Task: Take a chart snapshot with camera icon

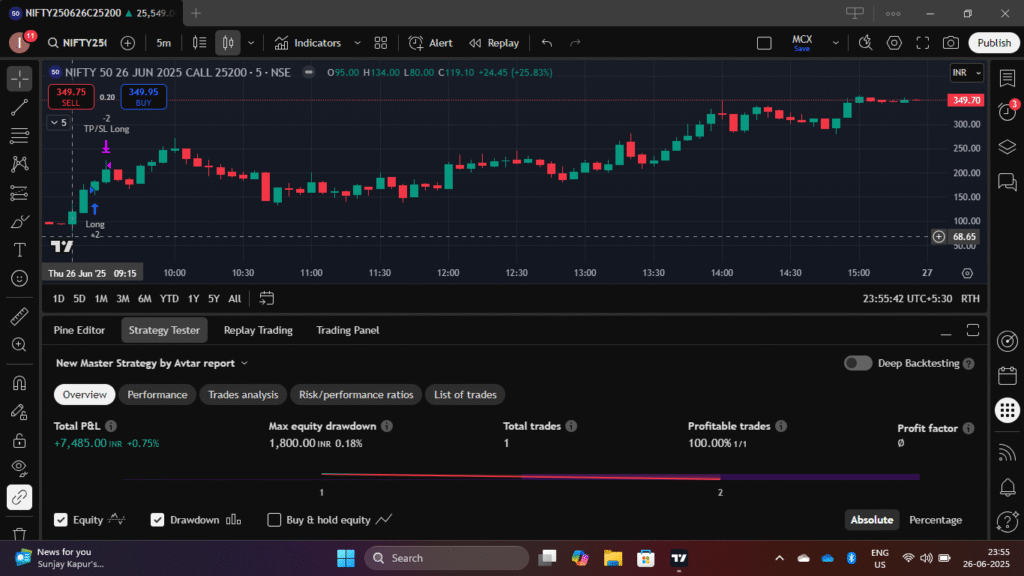Action: point(951,43)
